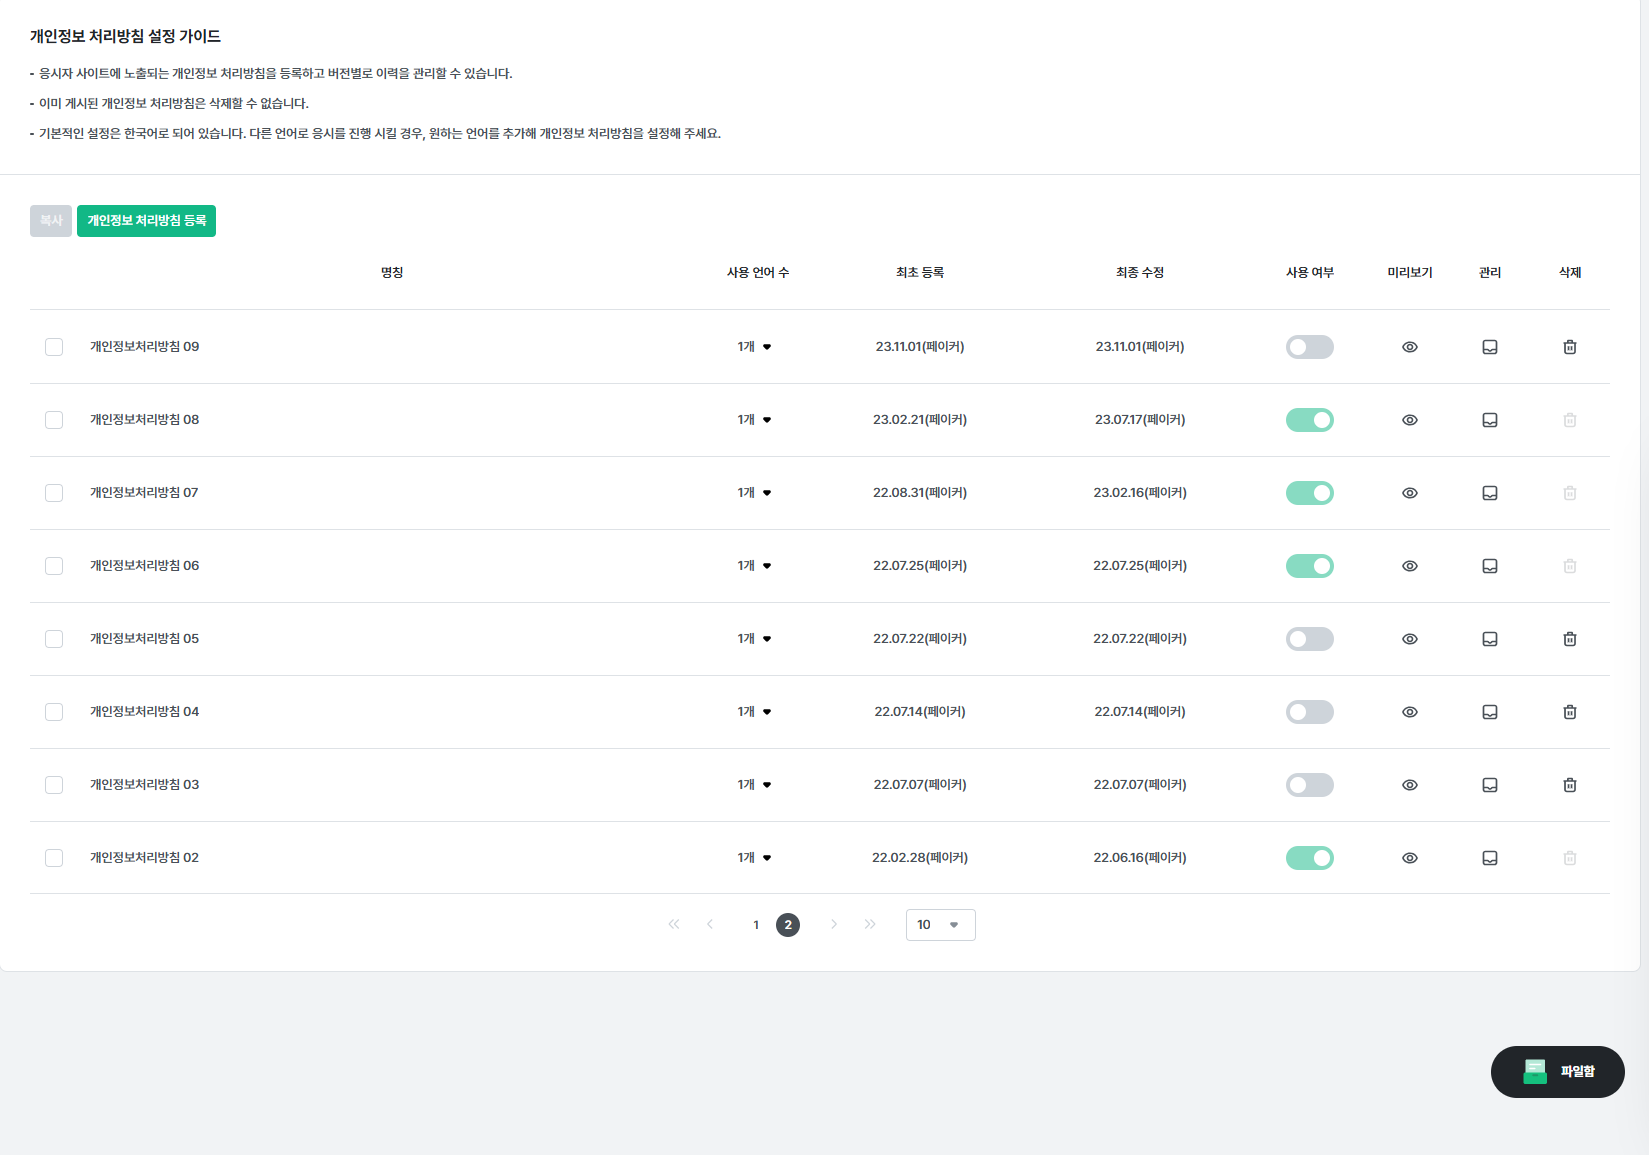Image resolution: width=1649 pixels, height=1155 pixels.
Task: Open management for 개인정보처리방침 08
Action: tap(1489, 420)
